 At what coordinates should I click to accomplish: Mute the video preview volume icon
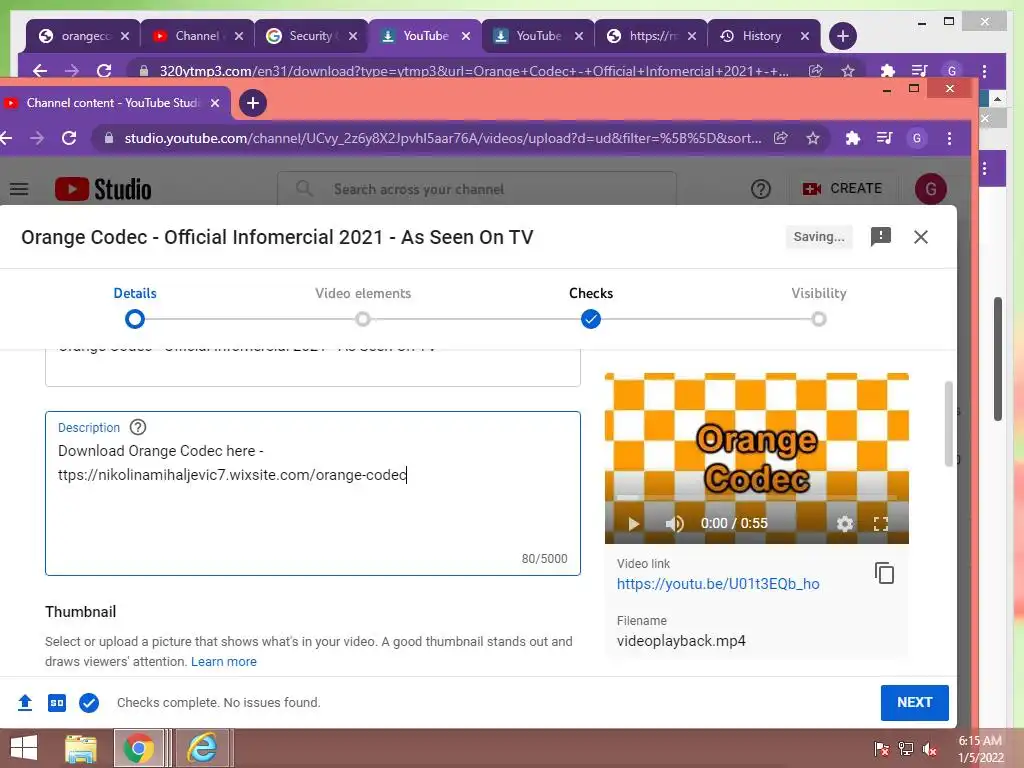pyautogui.click(x=674, y=524)
